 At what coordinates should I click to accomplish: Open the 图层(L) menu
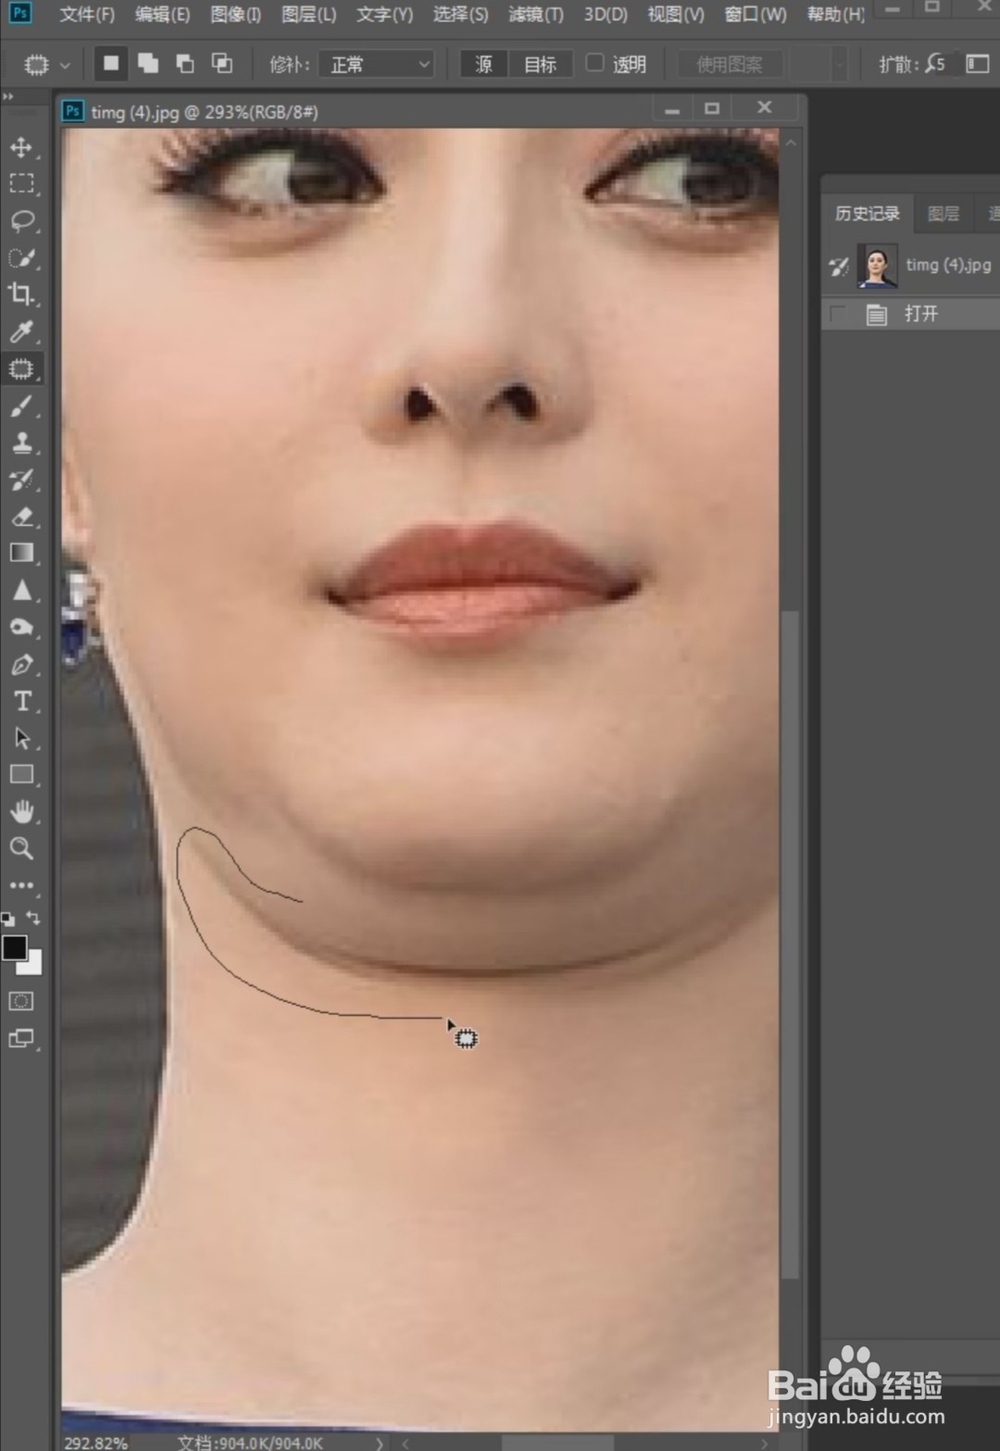[x=309, y=14]
